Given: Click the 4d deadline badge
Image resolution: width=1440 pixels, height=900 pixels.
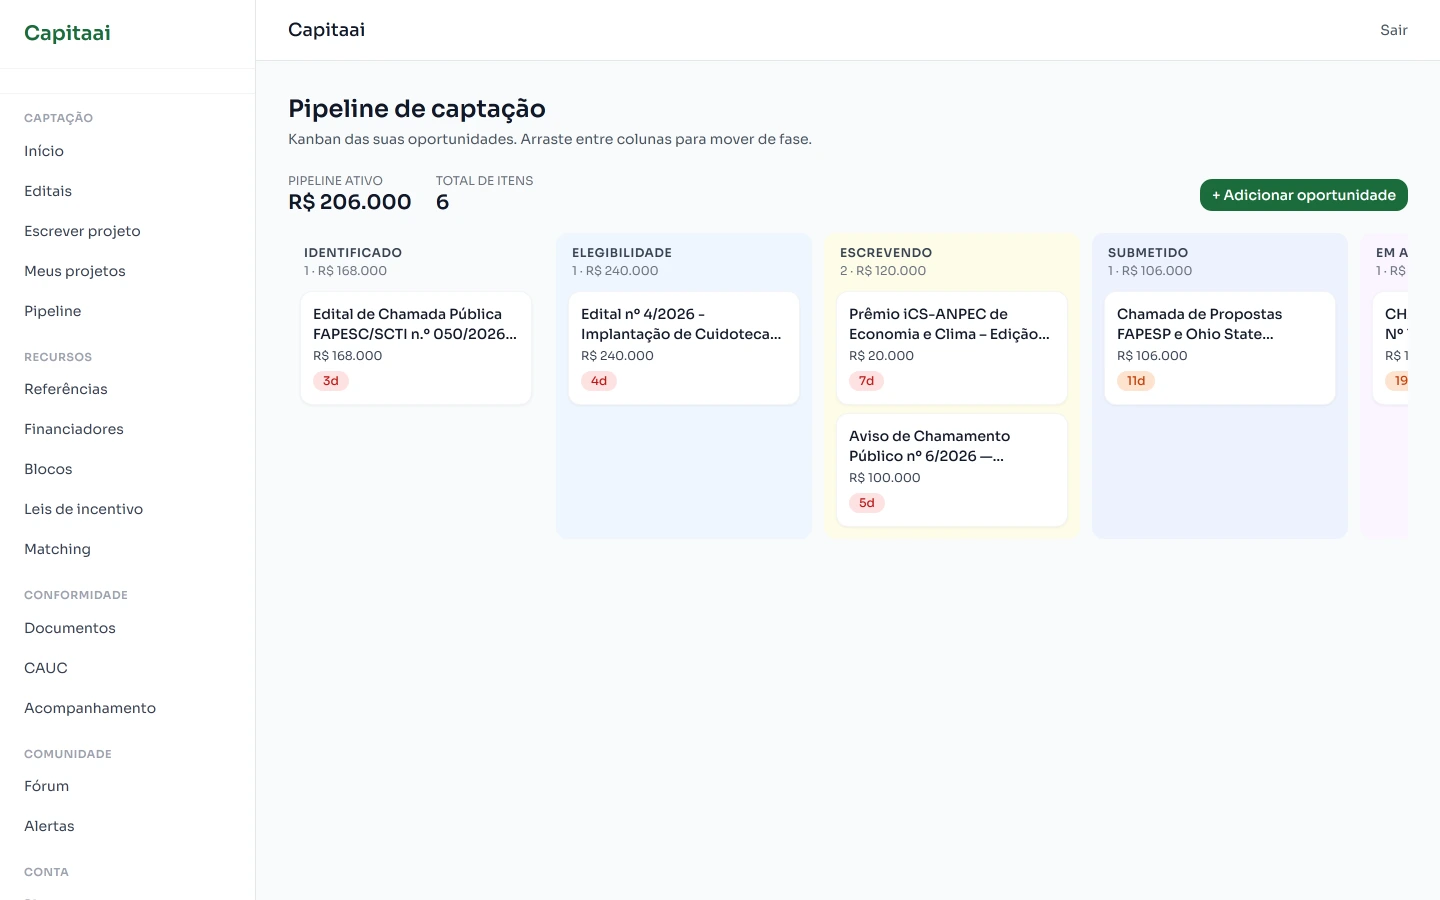Looking at the screenshot, I should pyautogui.click(x=599, y=381).
